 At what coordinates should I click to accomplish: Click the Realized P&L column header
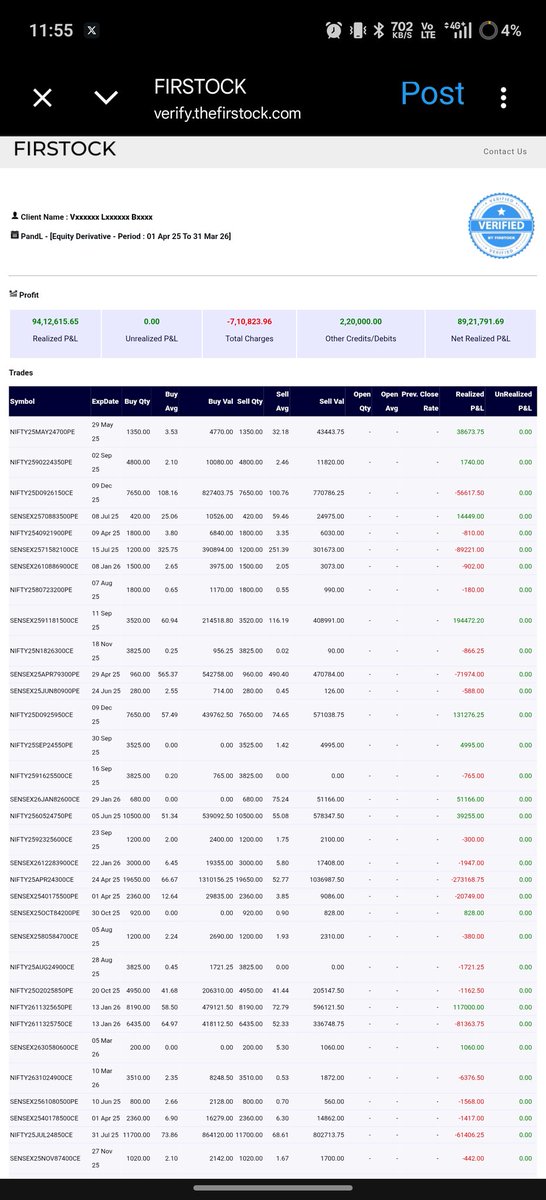[471, 401]
